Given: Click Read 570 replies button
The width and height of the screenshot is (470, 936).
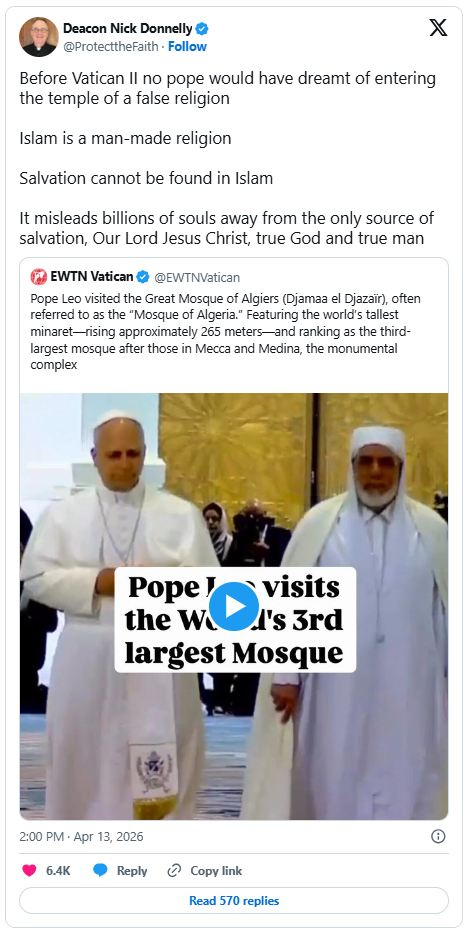Looking at the screenshot, I should [x=234, y=900].
